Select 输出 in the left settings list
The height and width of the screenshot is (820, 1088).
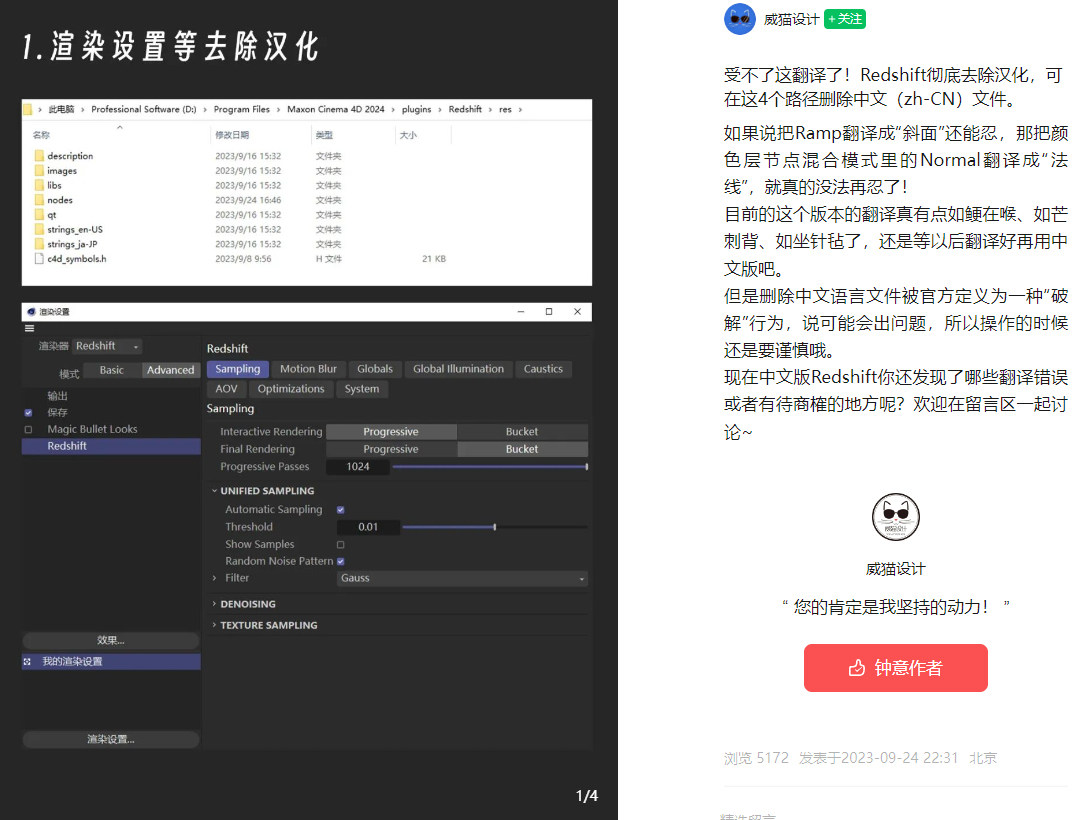[57, 396]
